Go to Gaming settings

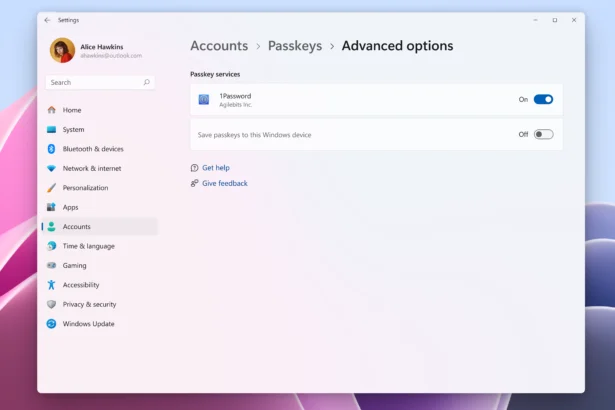pyautogui.click(x=100, y=265)
